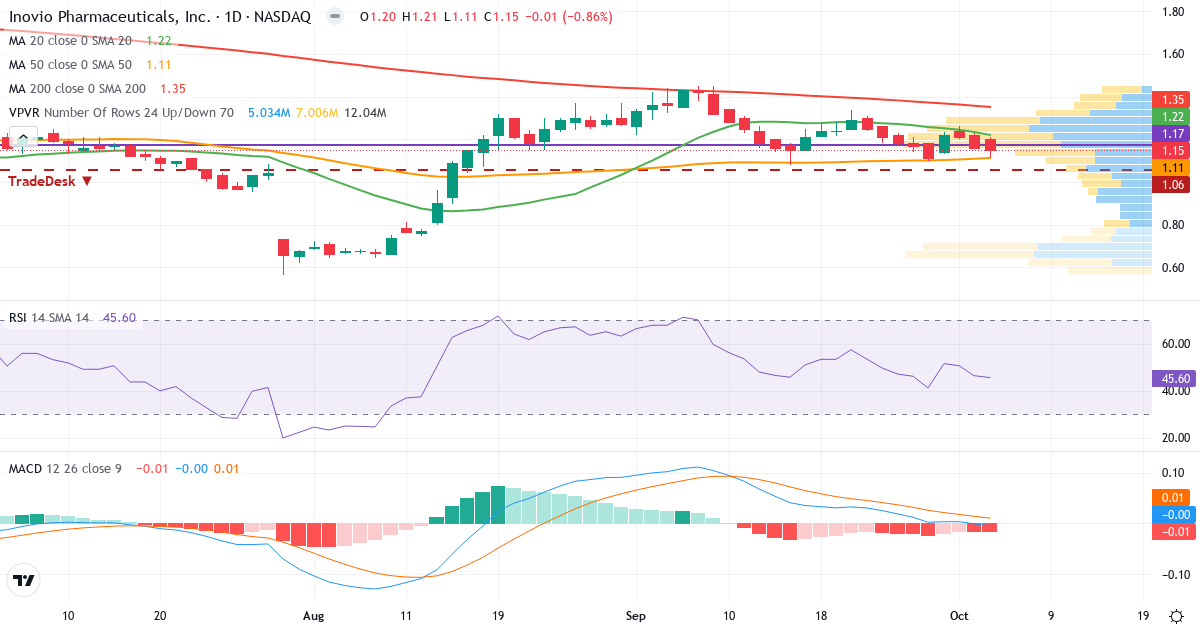The height and width of the screenshot is (630, 1200).
Task: Collapse the indicator legend with the chevron
Action: [x=23, y=139]
